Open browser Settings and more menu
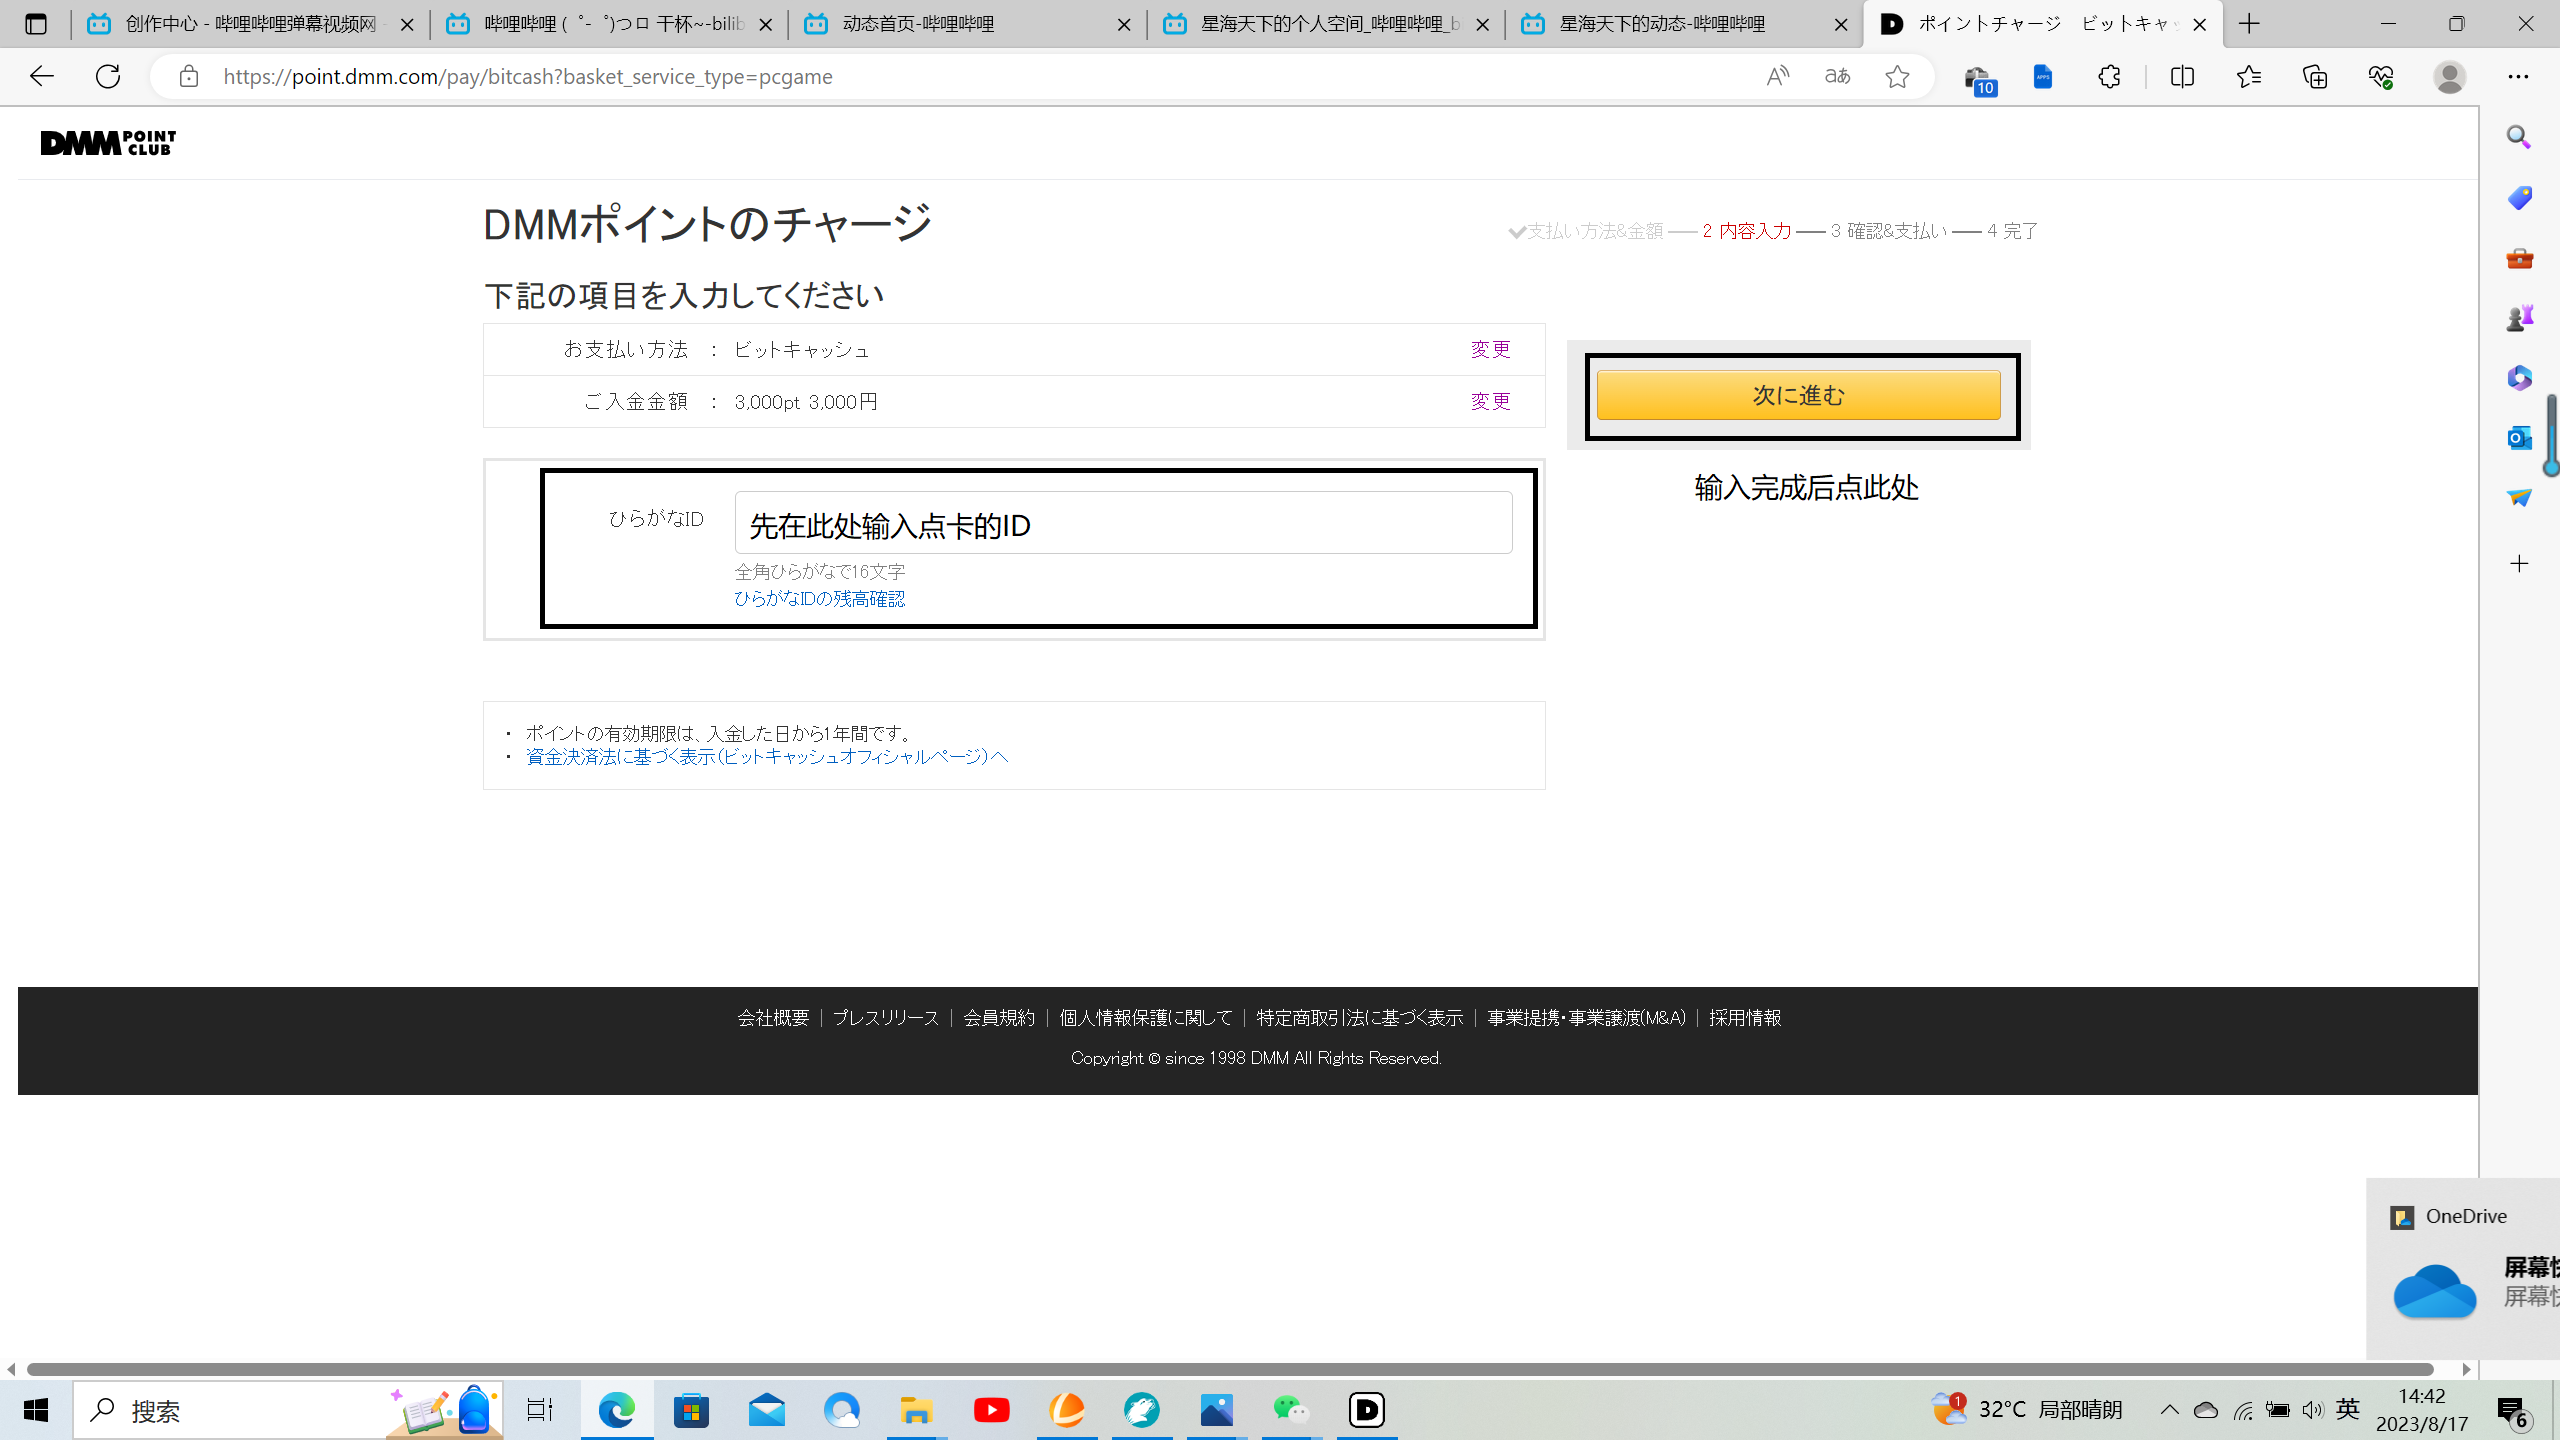The height and width of the screenshot is (1440, 2560). pyautogui.click(x=2518, y=76)
